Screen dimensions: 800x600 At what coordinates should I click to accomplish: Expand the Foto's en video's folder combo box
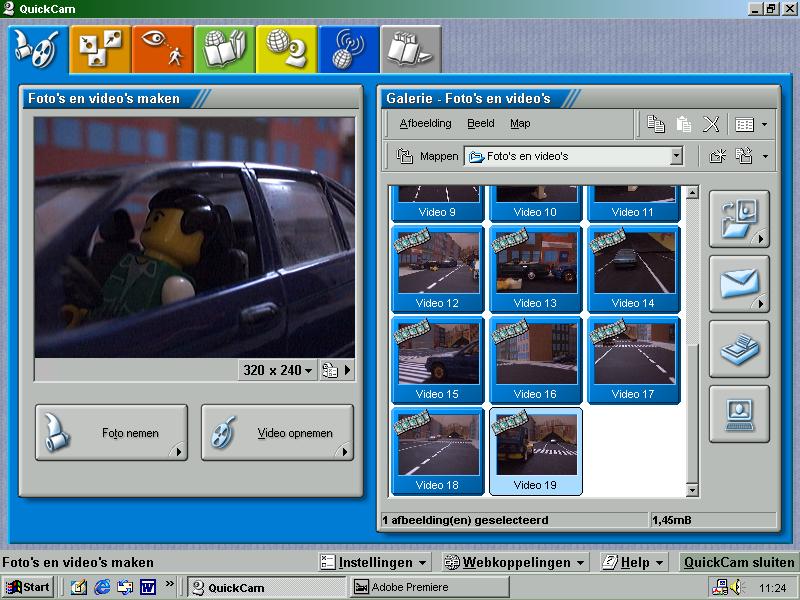pyautogui.click(x=676, y=156)
